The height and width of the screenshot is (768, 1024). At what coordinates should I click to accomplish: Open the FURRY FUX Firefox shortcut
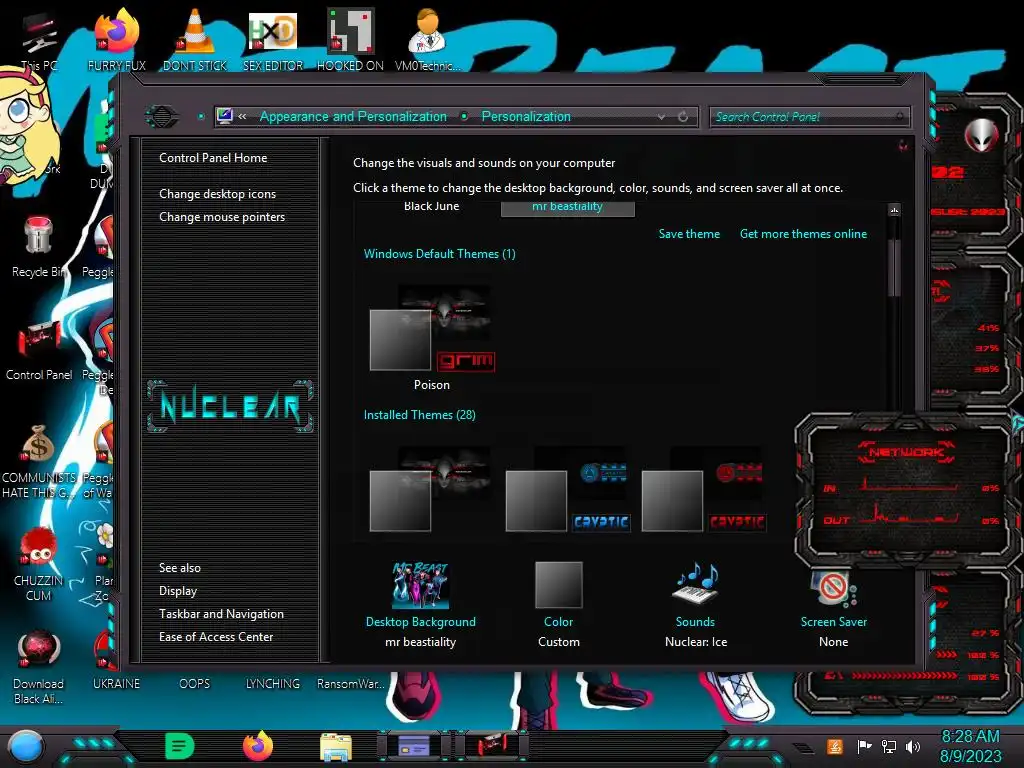coord(116,40)
